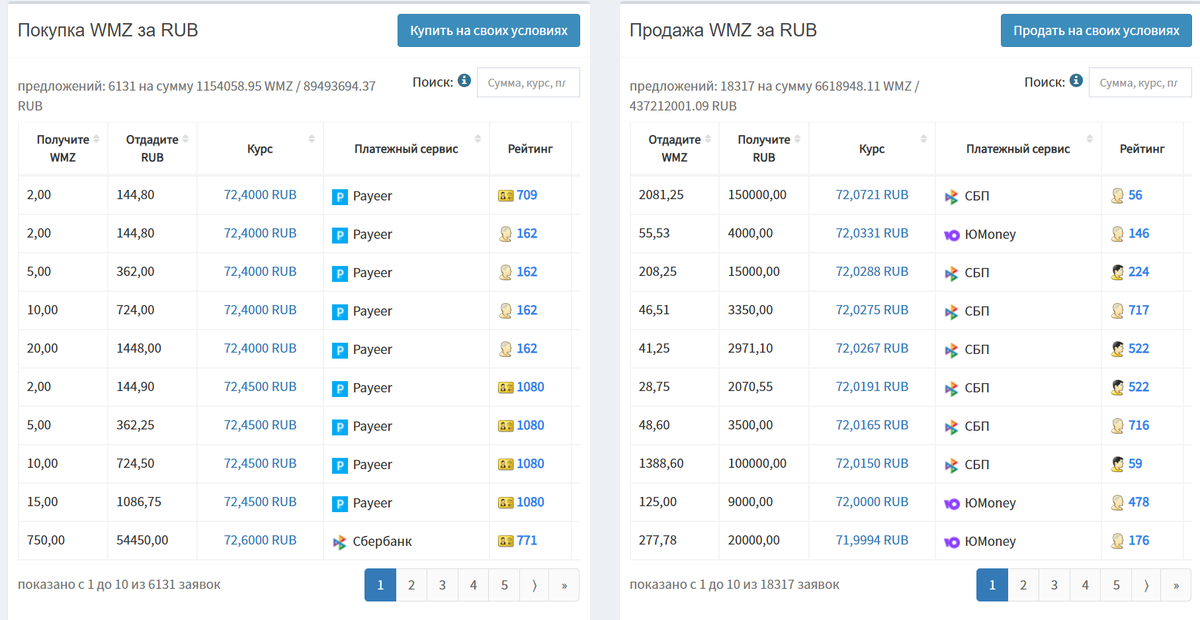Go to page 4 of buy offers
1200x620 pixels.
473,585
